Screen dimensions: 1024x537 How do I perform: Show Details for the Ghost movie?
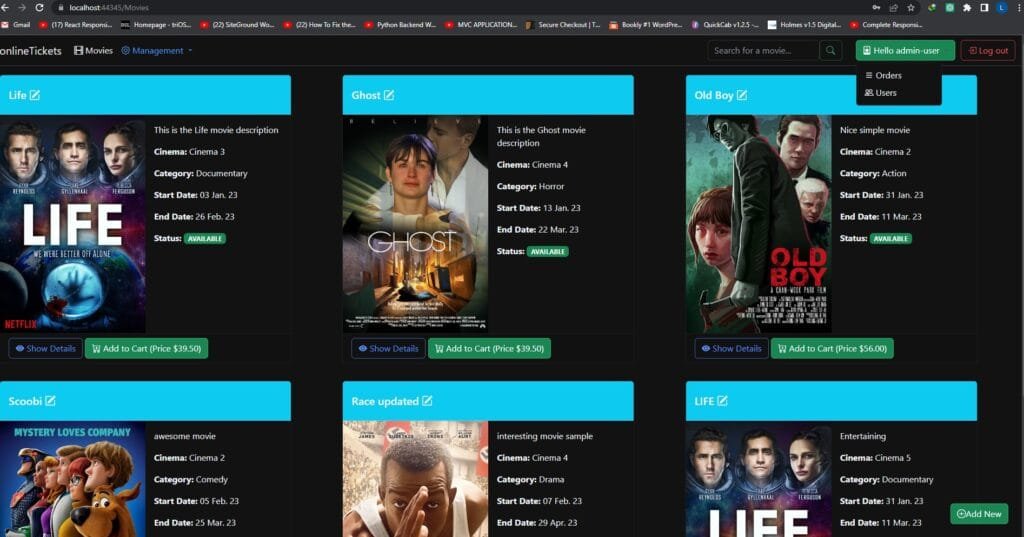point(388,349)
